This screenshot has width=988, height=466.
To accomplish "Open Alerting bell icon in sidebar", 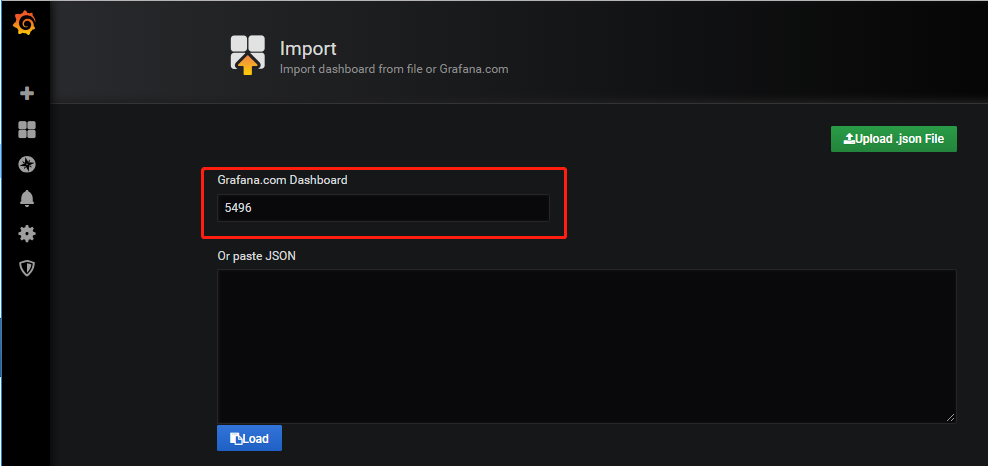I will 27,199.
